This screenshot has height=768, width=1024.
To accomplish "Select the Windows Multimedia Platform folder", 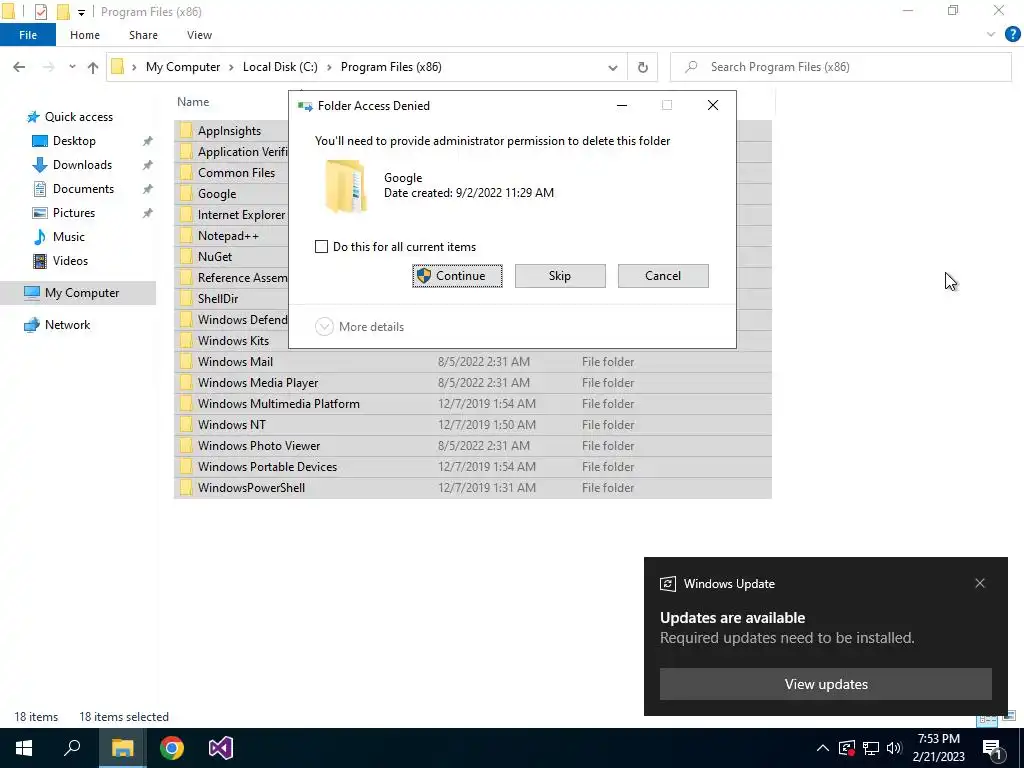I will point(473,404).
